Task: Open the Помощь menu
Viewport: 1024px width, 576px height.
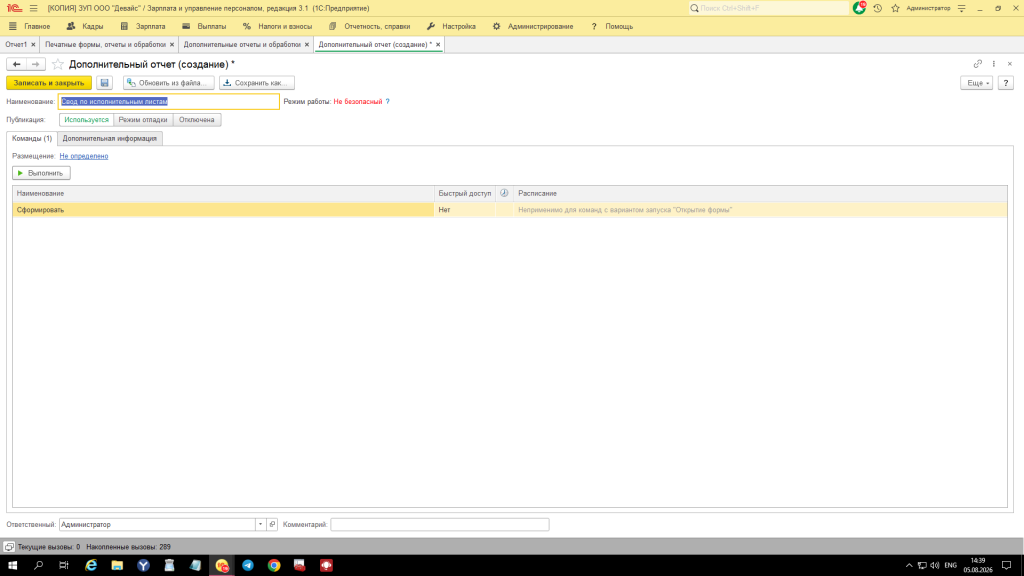Action: coord(612,27)
